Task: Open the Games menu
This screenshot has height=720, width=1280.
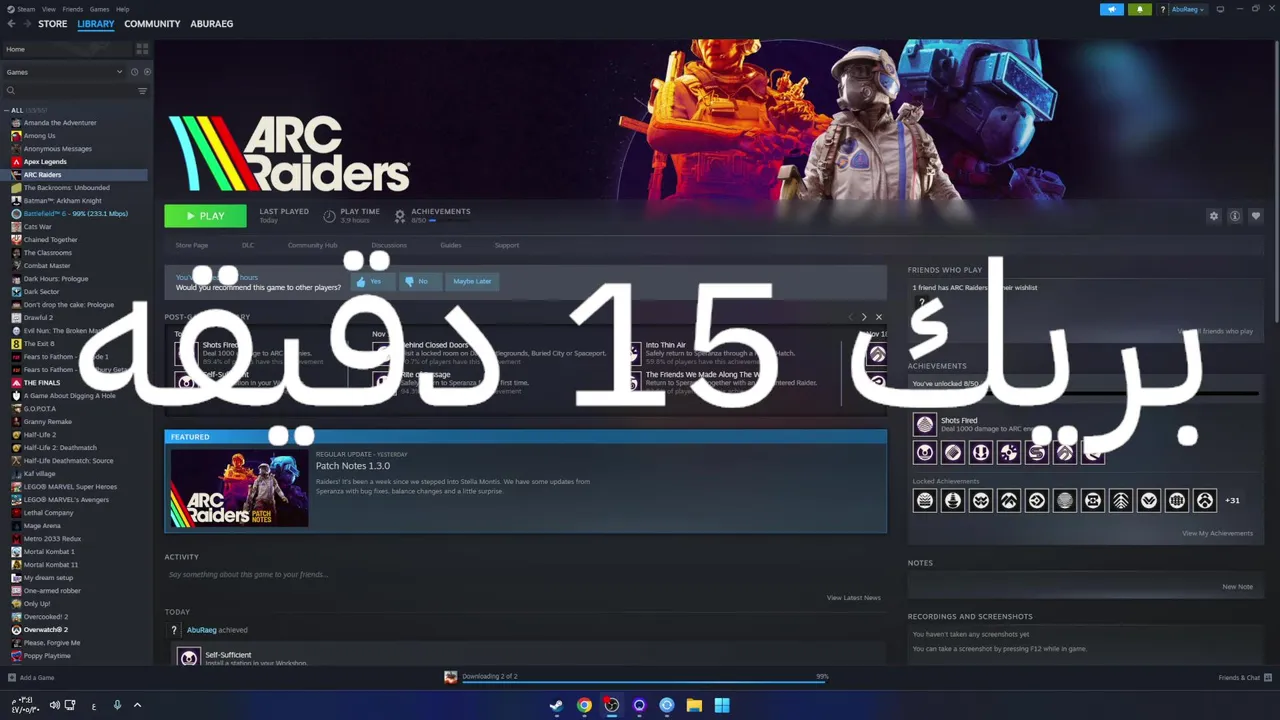Action: (x=100, y=9)
